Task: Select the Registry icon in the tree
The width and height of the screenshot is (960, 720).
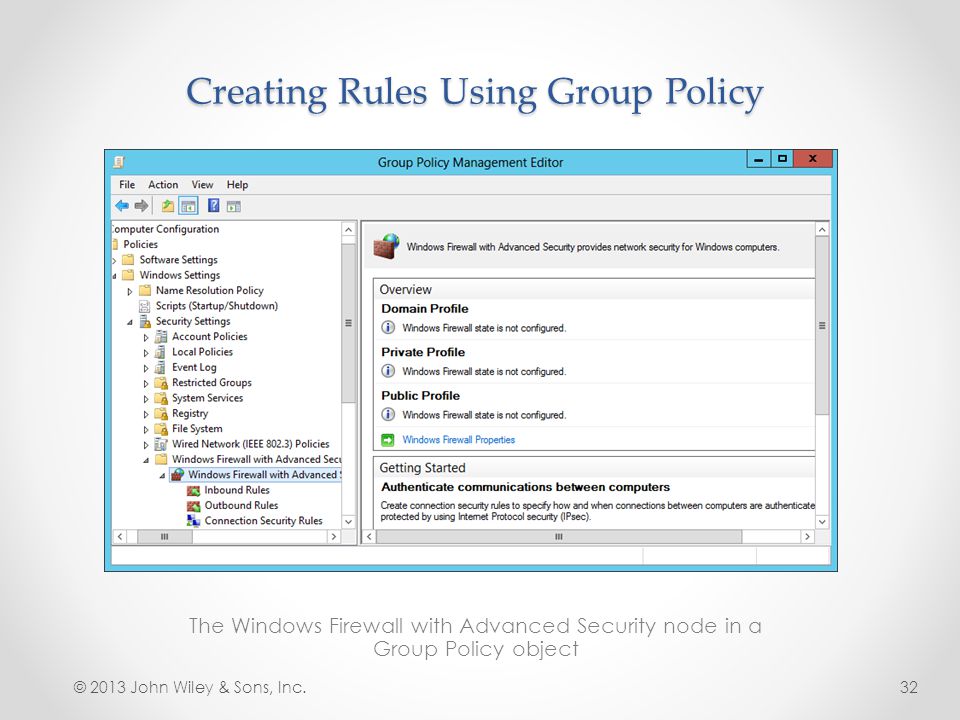Action: (161, 413)
